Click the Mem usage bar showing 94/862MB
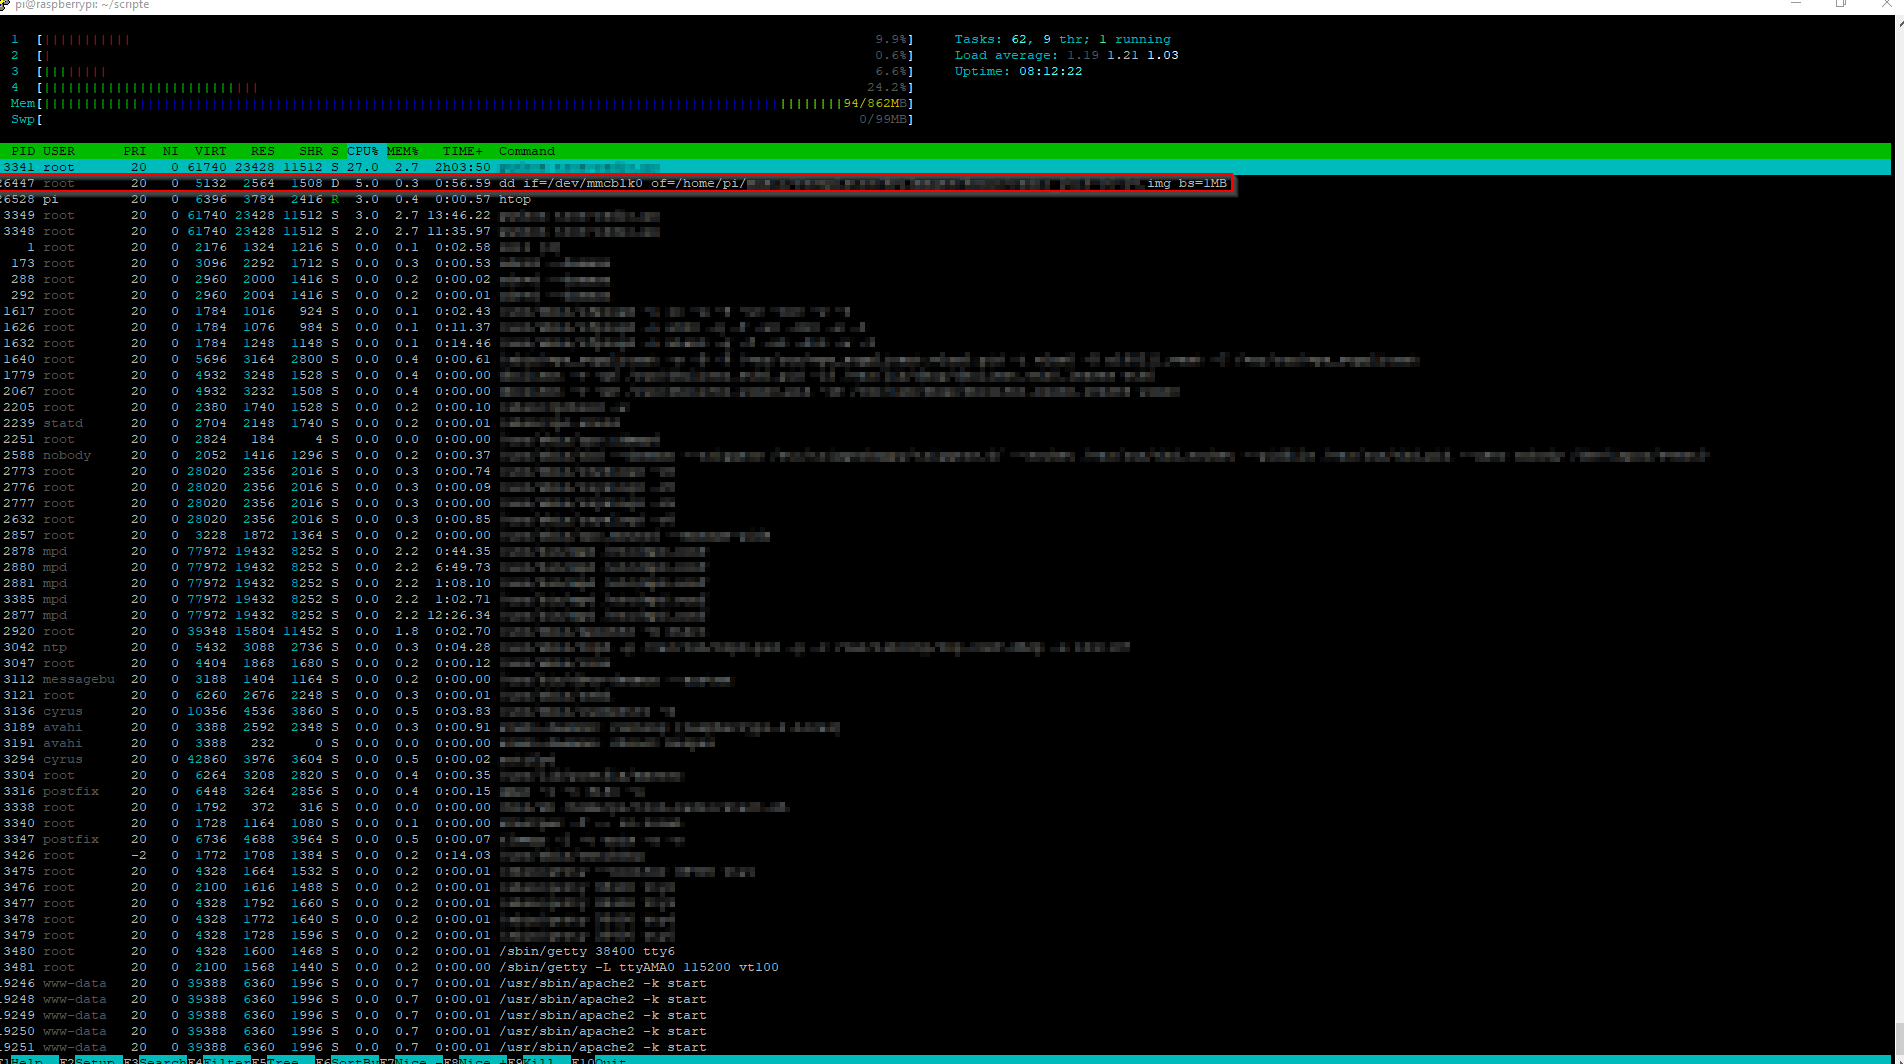The width and height of the screenshot is (1904, 1064). tap(450, 103)
